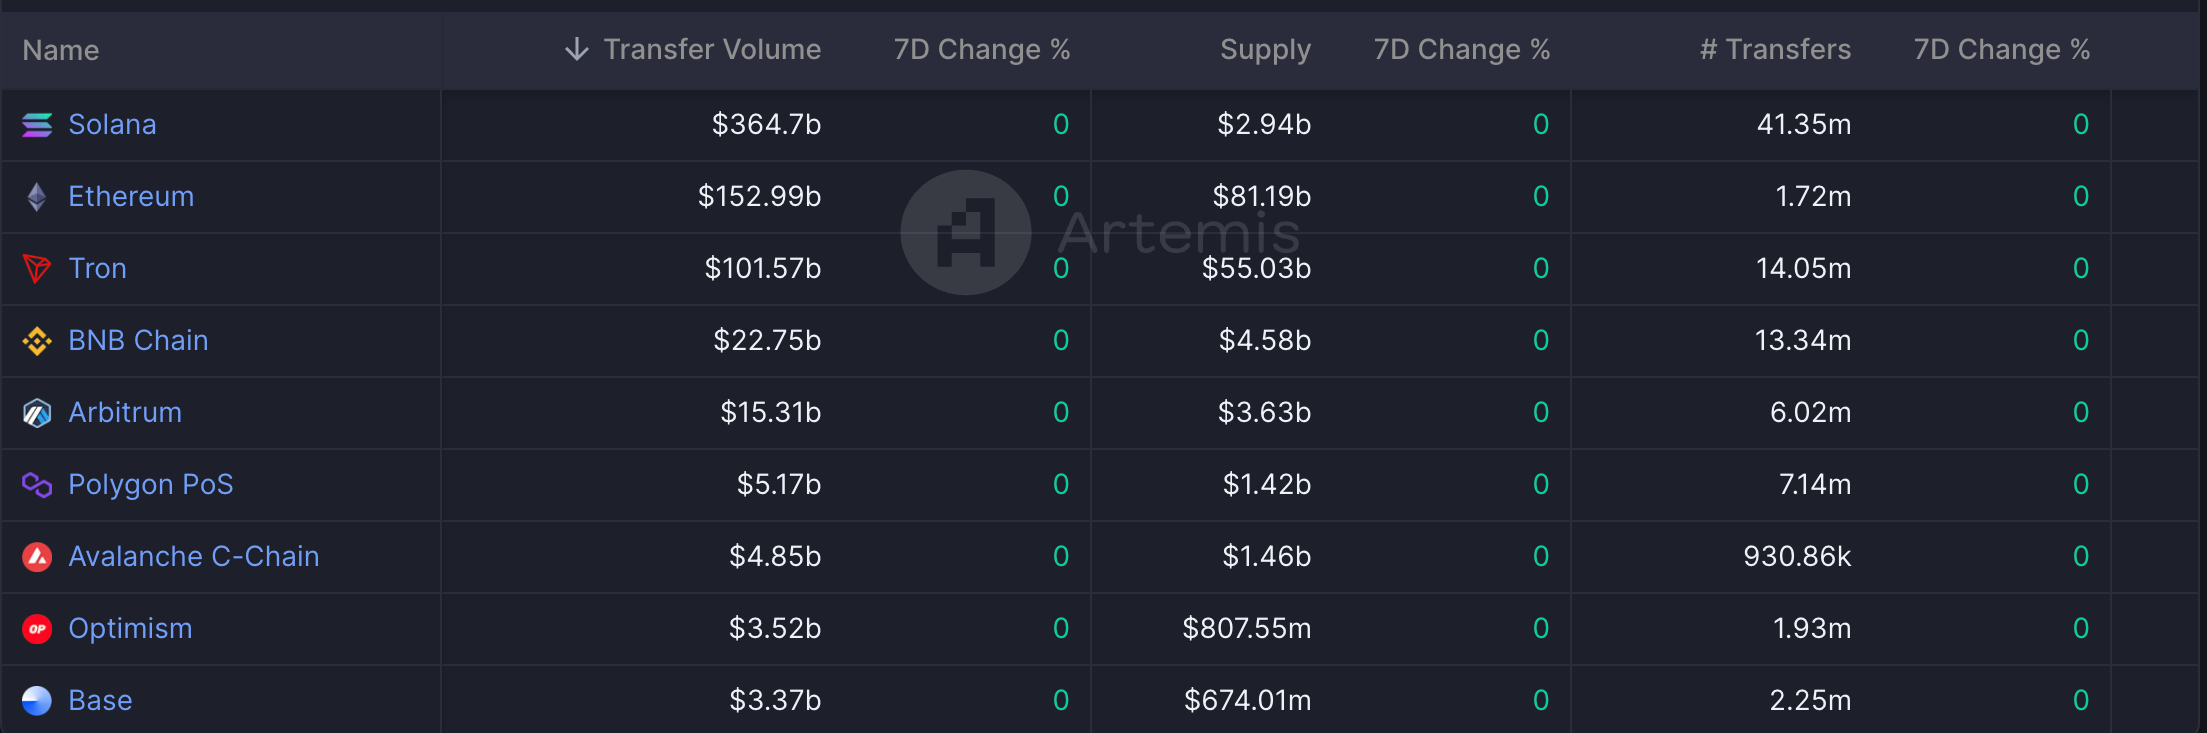Viewport: 2207px width, 733px height.
Task: Click the Artemis watermark logo
Action: (966, 232)
